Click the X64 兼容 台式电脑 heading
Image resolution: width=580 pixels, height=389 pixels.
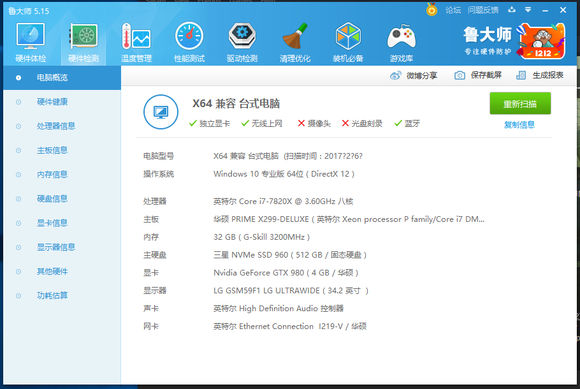point(236,103)
